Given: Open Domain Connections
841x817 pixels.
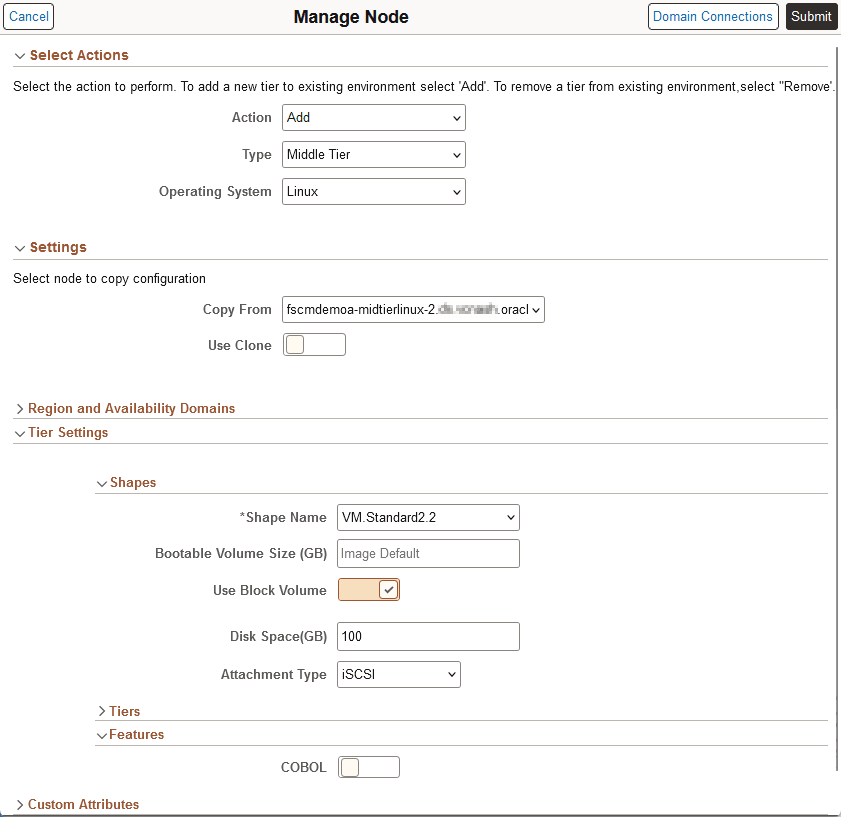Looking at the screenshot, I should coord(713,16).
